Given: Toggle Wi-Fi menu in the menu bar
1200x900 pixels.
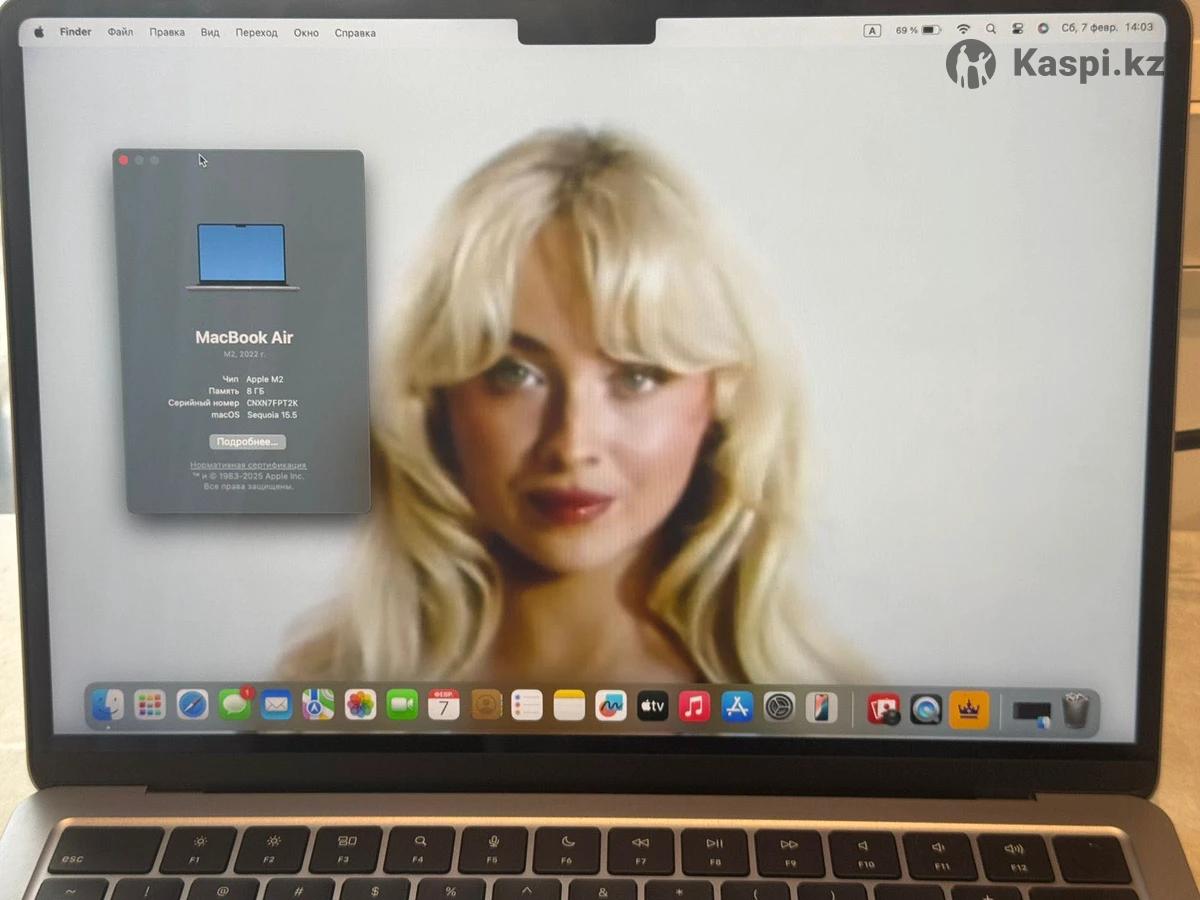Looking at the screenshot, I should pos(963,30).
